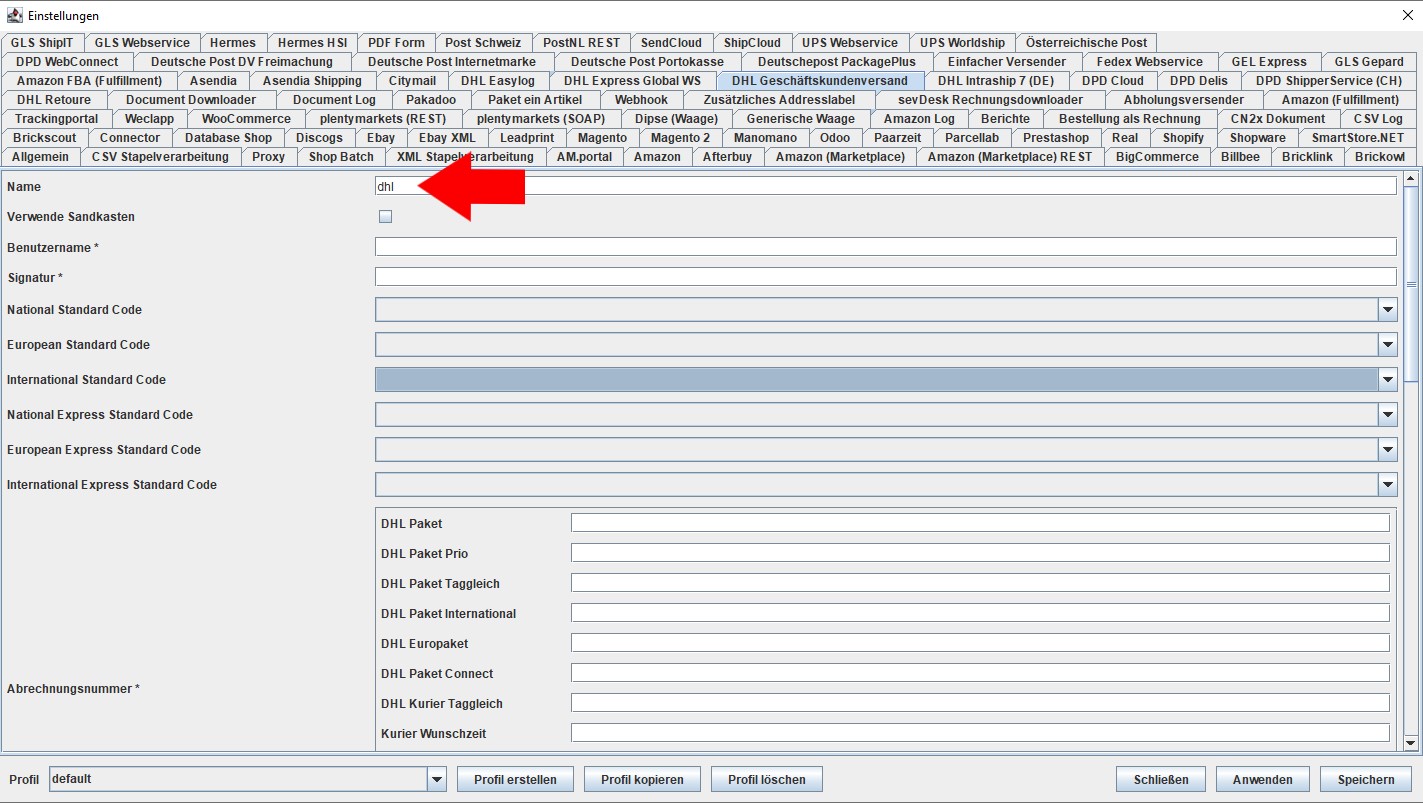Open the Fedex Webservice tab

point(1149,62)
